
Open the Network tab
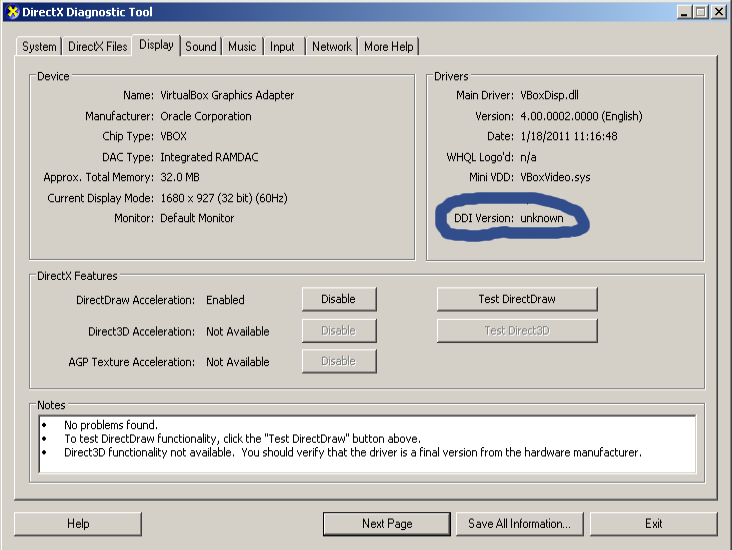click(x=332, y=47)
